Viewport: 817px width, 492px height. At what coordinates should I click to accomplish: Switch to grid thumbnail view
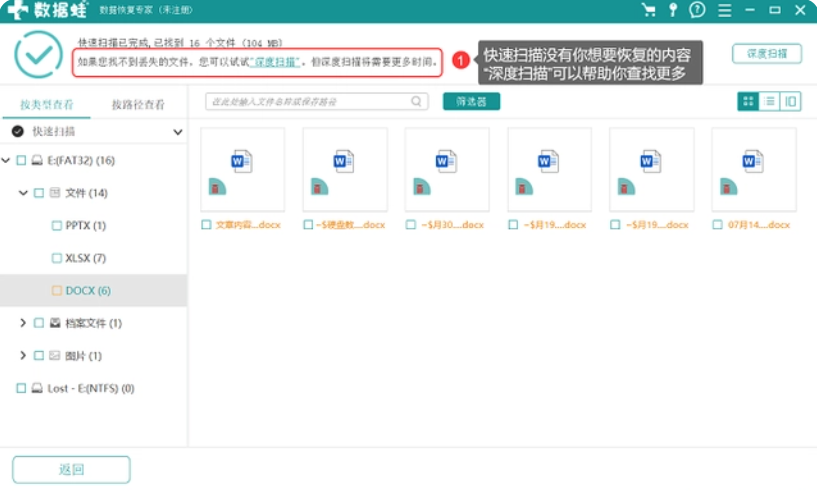pos(747,101)
